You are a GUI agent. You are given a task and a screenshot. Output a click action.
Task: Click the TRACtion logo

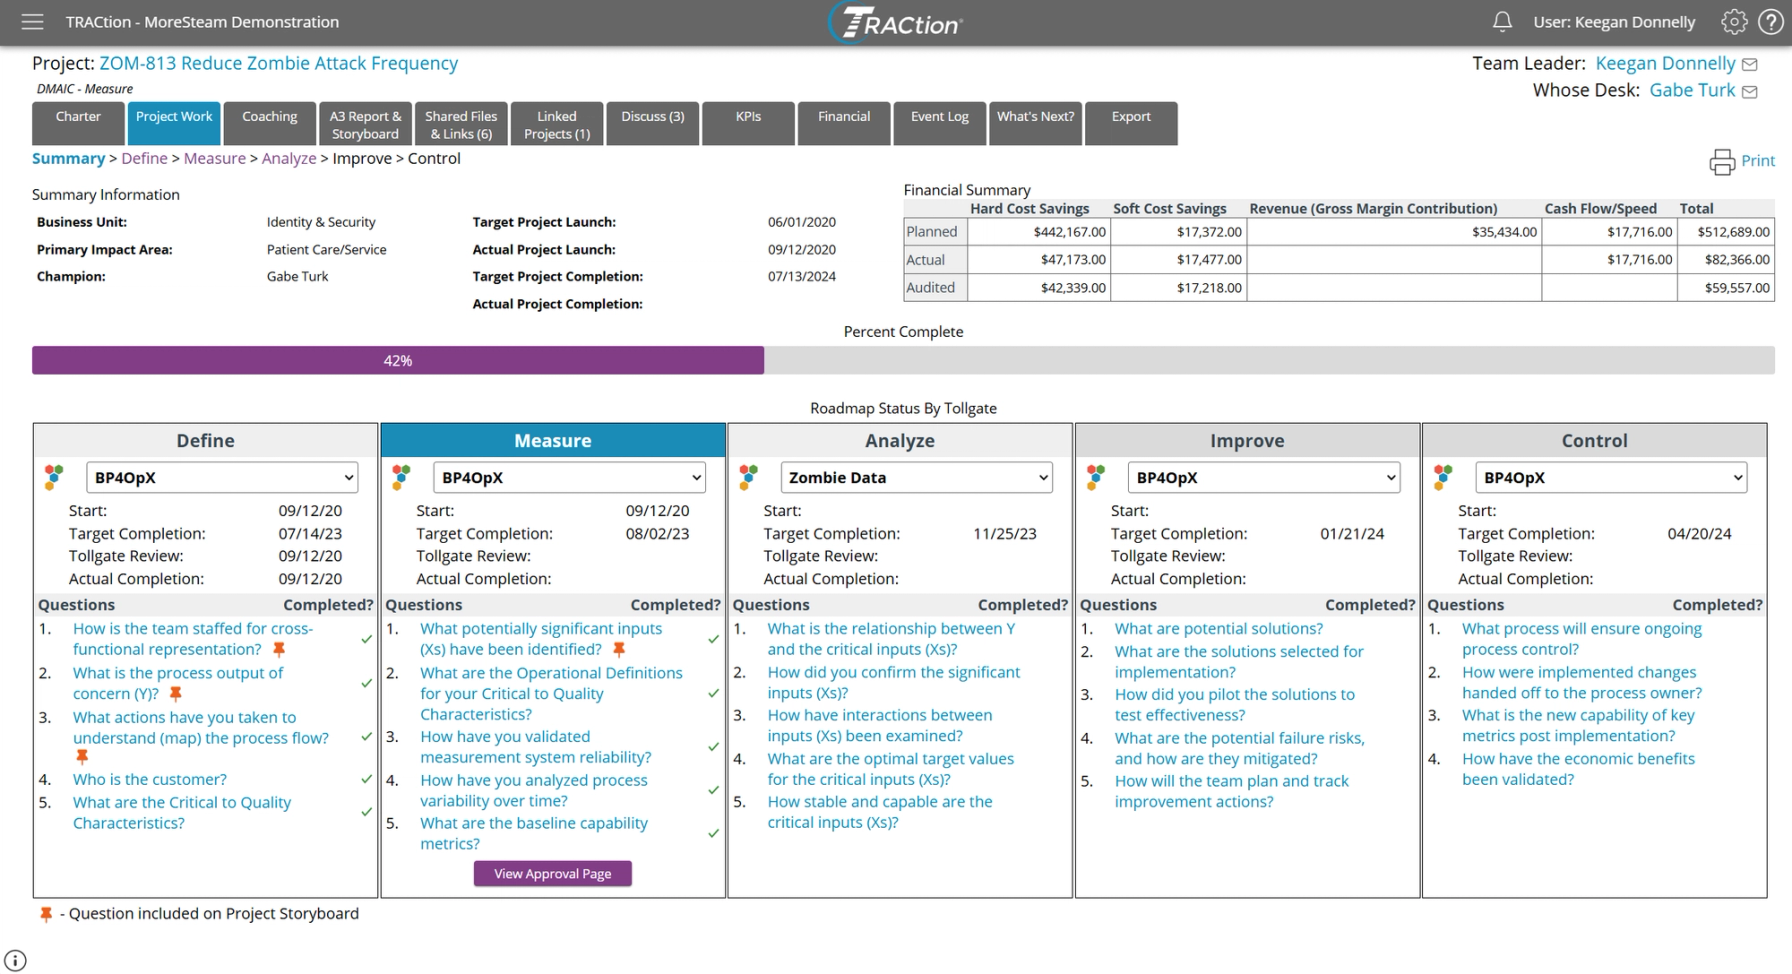pos(896,22)
